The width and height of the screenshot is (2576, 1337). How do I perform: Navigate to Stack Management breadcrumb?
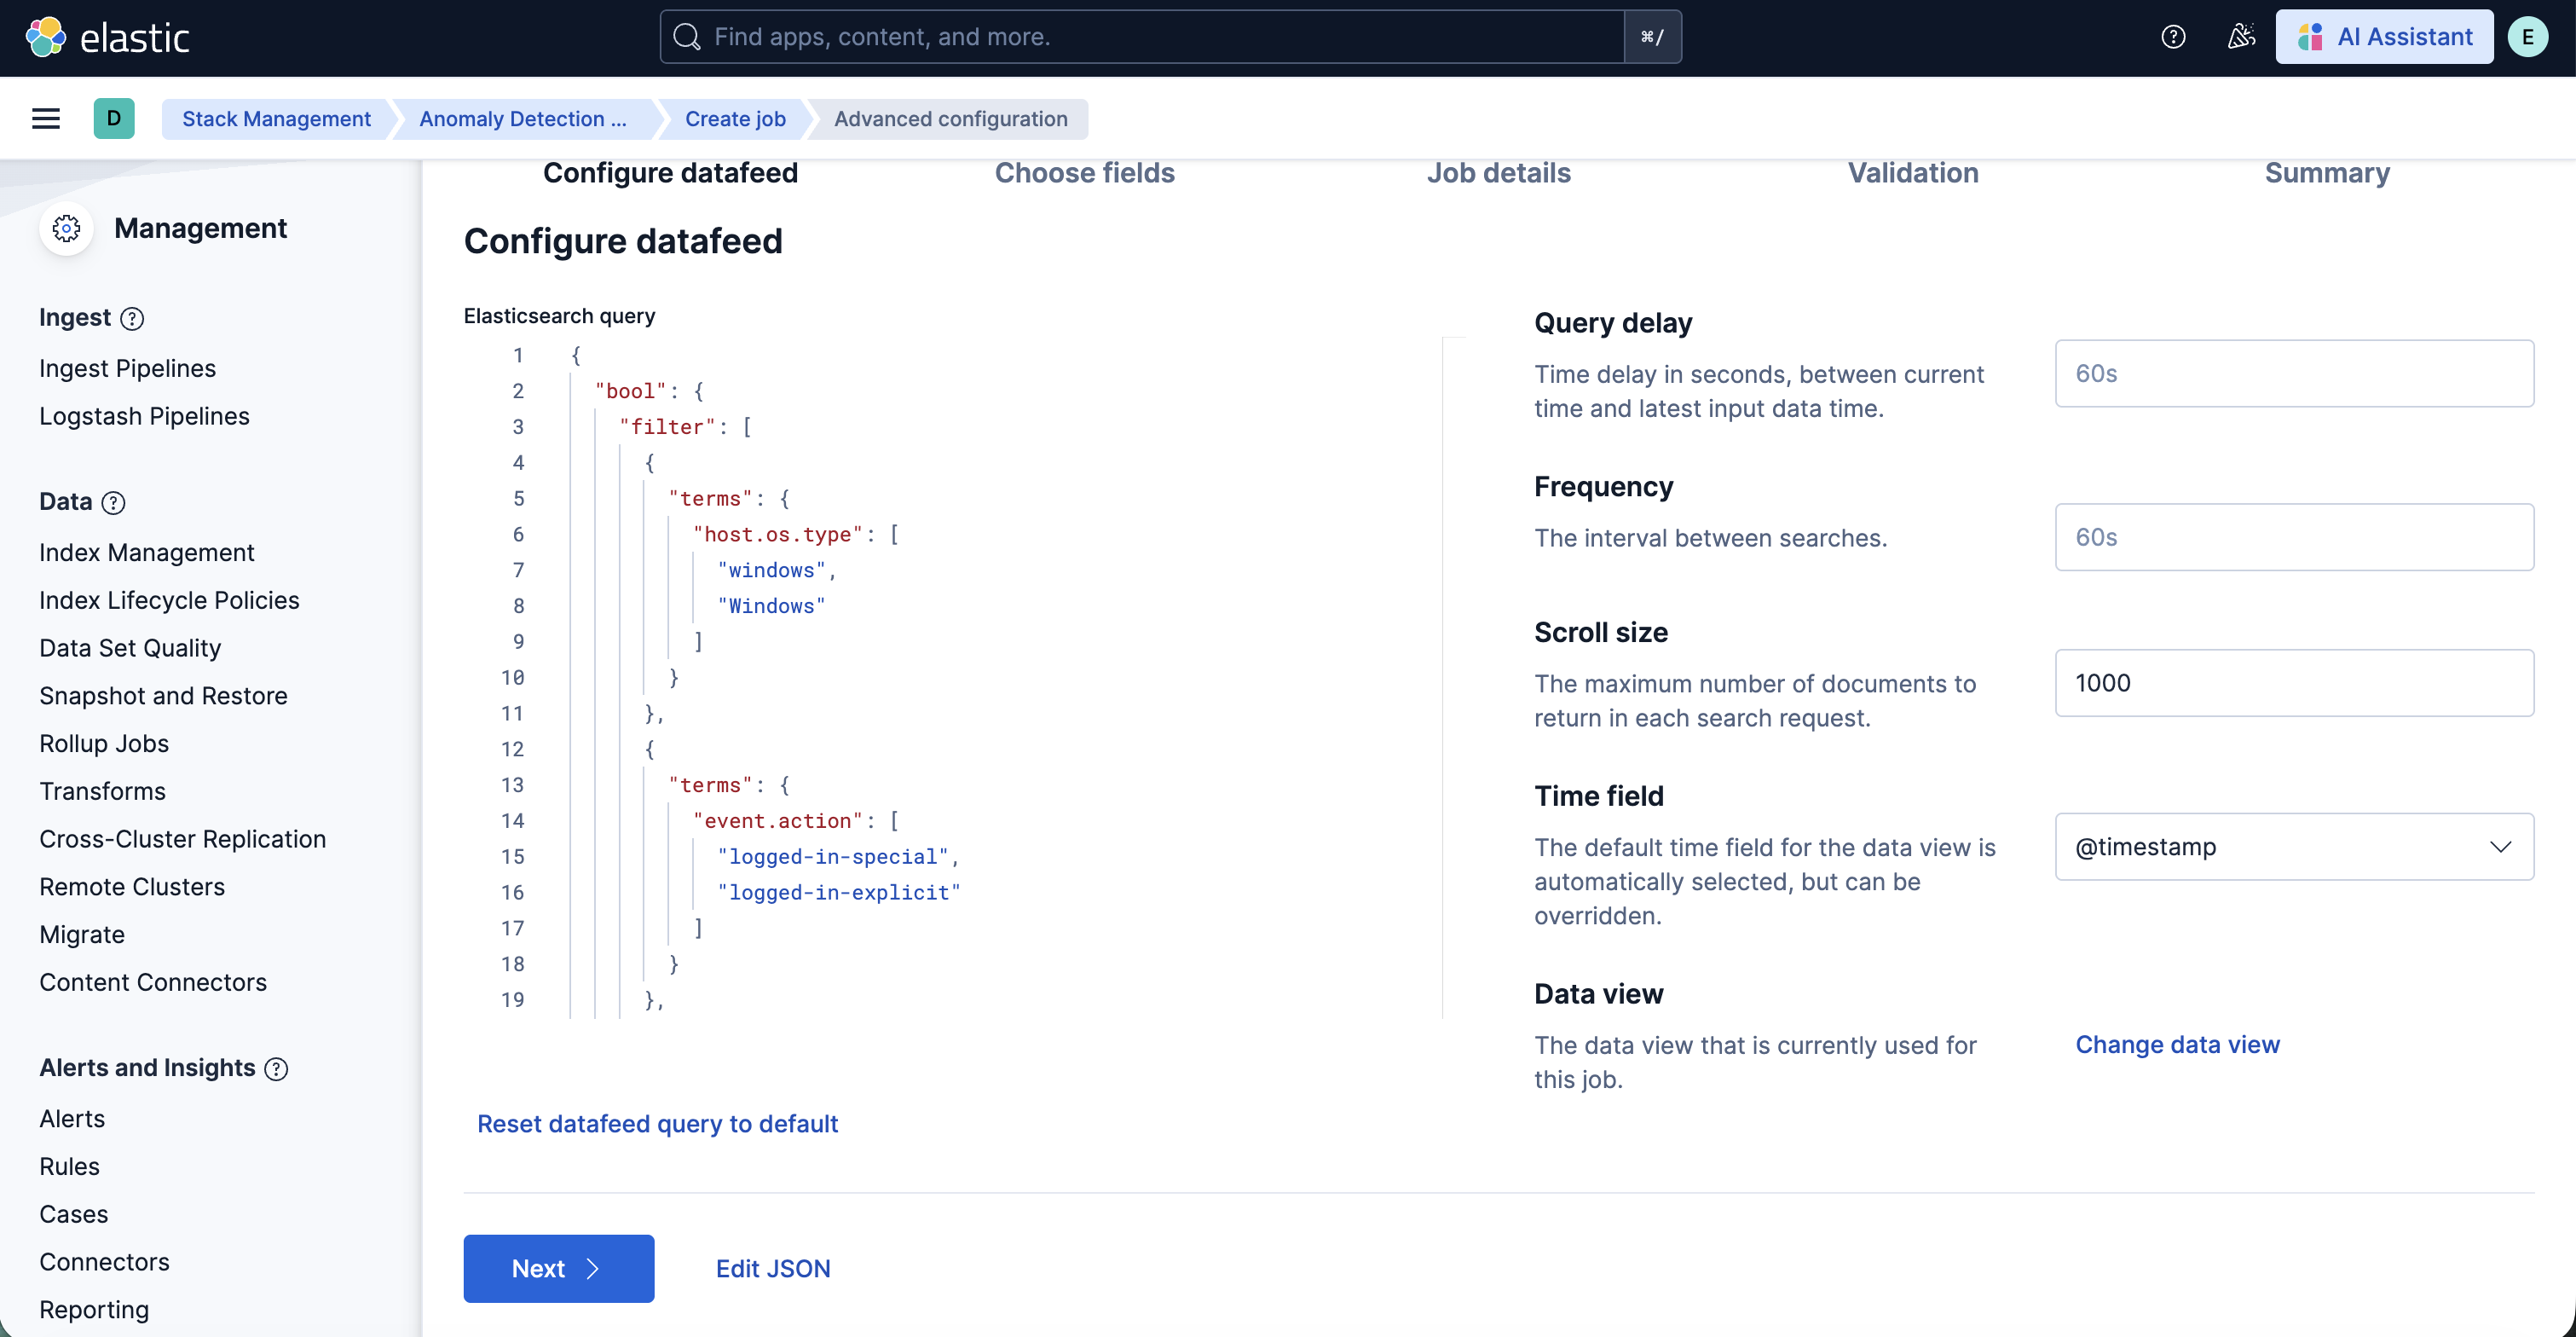(x=276, y=118)
